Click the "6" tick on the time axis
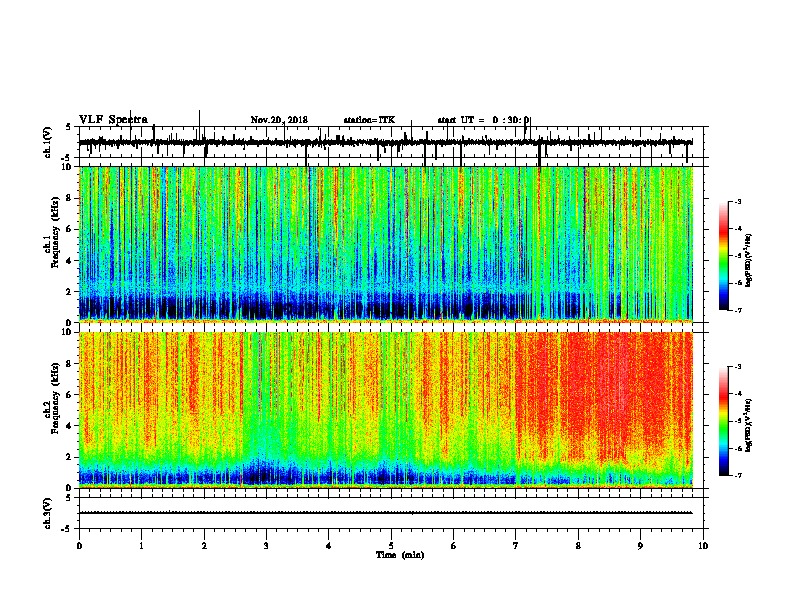The height and width of the screenshot is (612, 792). (x=454, y=546)
